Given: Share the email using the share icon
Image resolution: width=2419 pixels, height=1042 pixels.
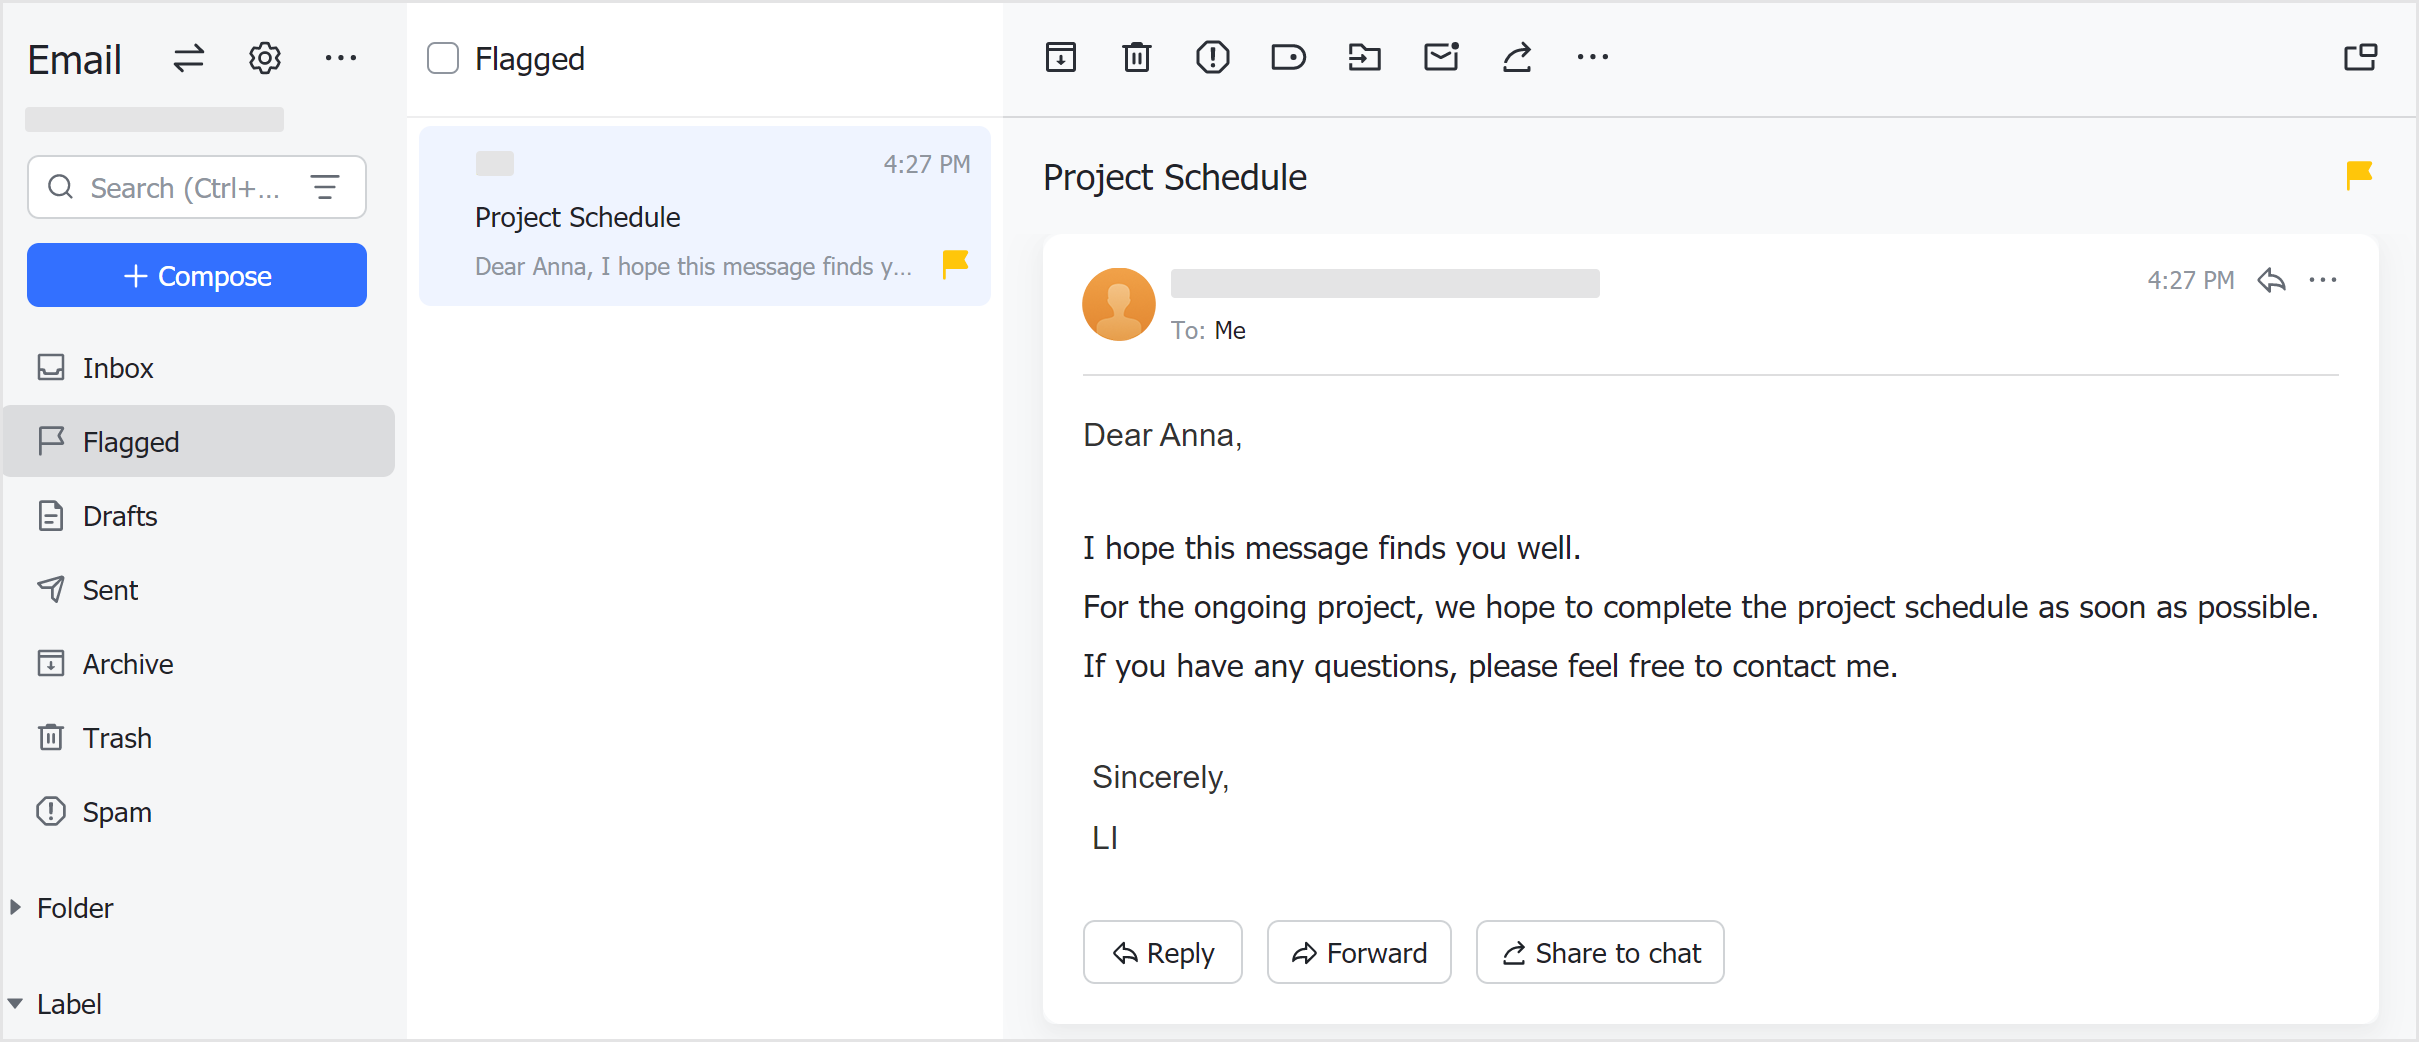Looking at the screenshot, I should coord(1516,57).
